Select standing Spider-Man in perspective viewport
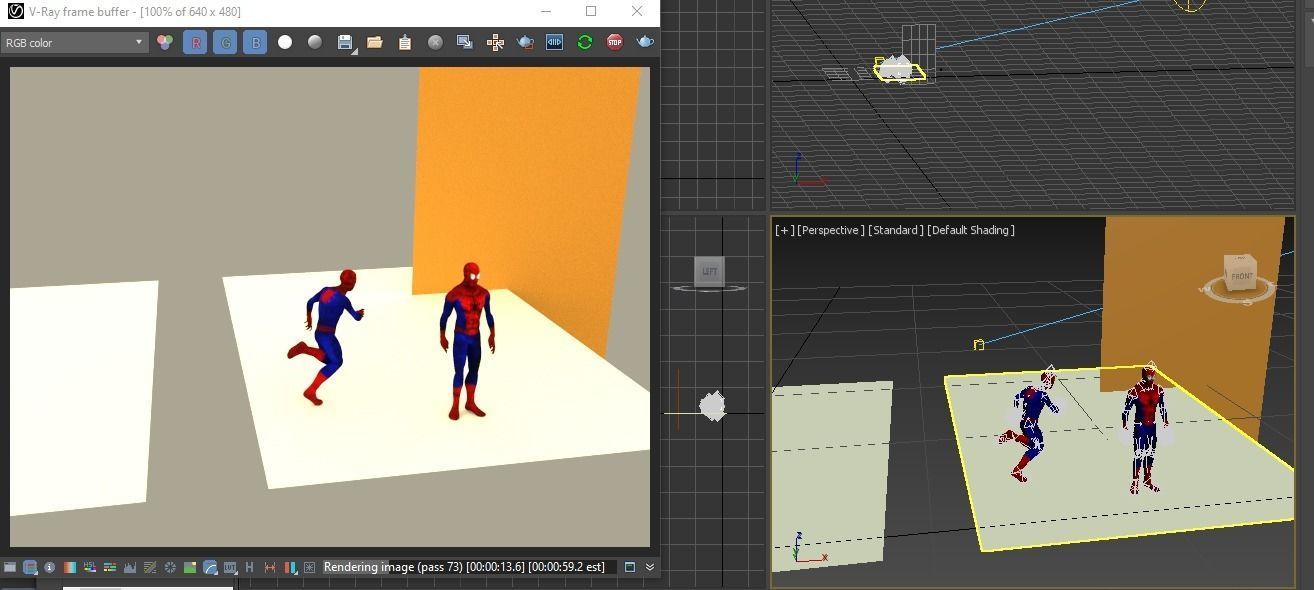1314x590 pixels. [1147, 430]
